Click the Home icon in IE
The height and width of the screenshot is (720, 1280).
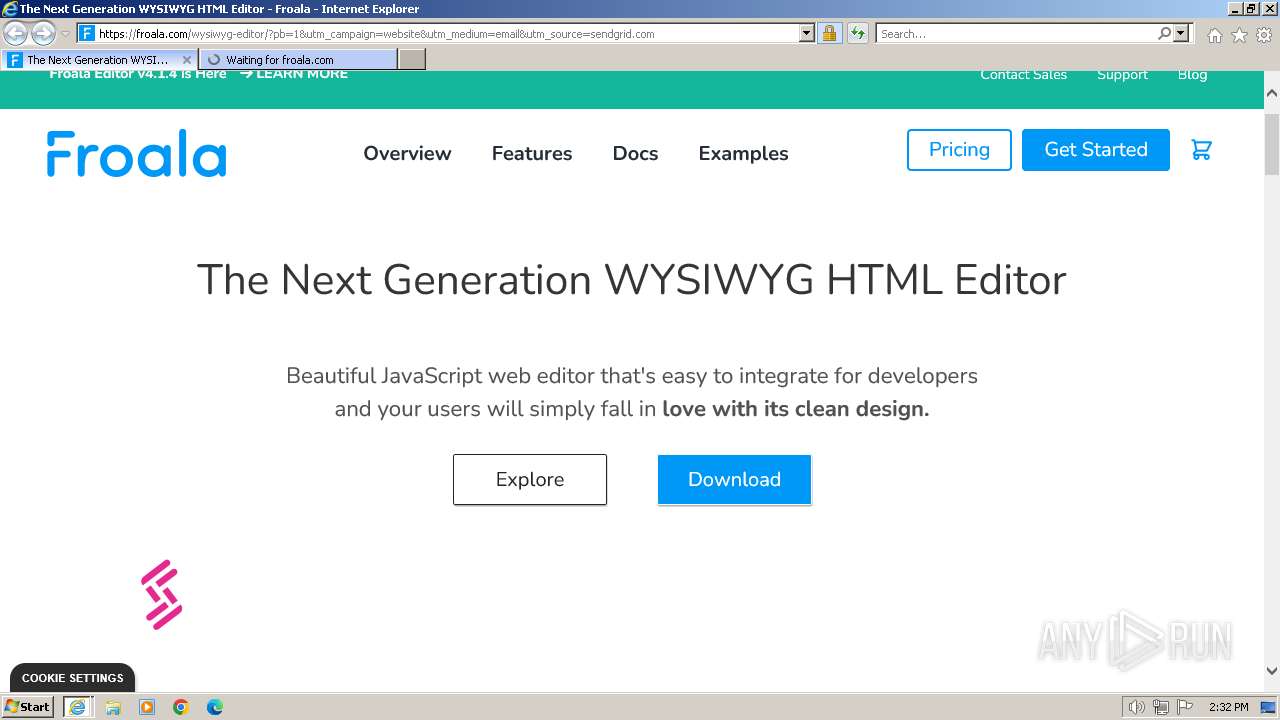click(1214, 35)
